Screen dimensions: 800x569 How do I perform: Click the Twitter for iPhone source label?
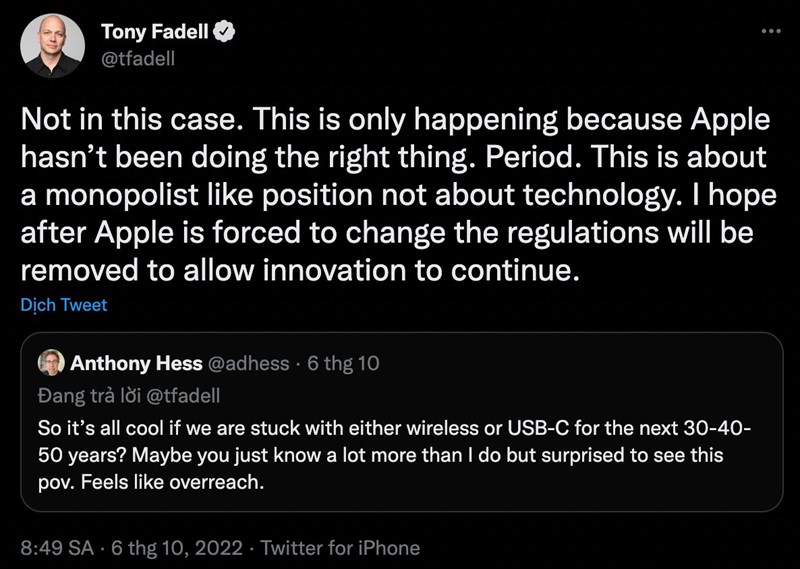pyautogui.click(x=340, y=548)
